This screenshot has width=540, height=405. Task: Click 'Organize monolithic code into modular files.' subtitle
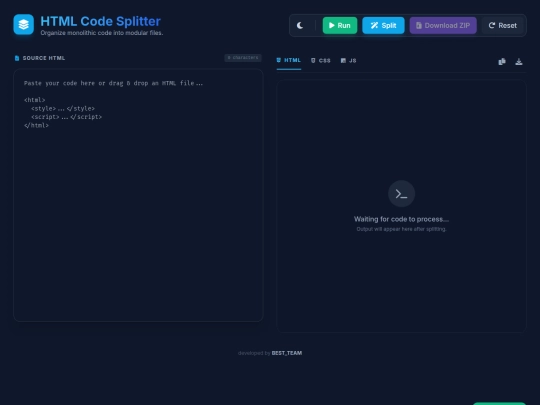102,33
